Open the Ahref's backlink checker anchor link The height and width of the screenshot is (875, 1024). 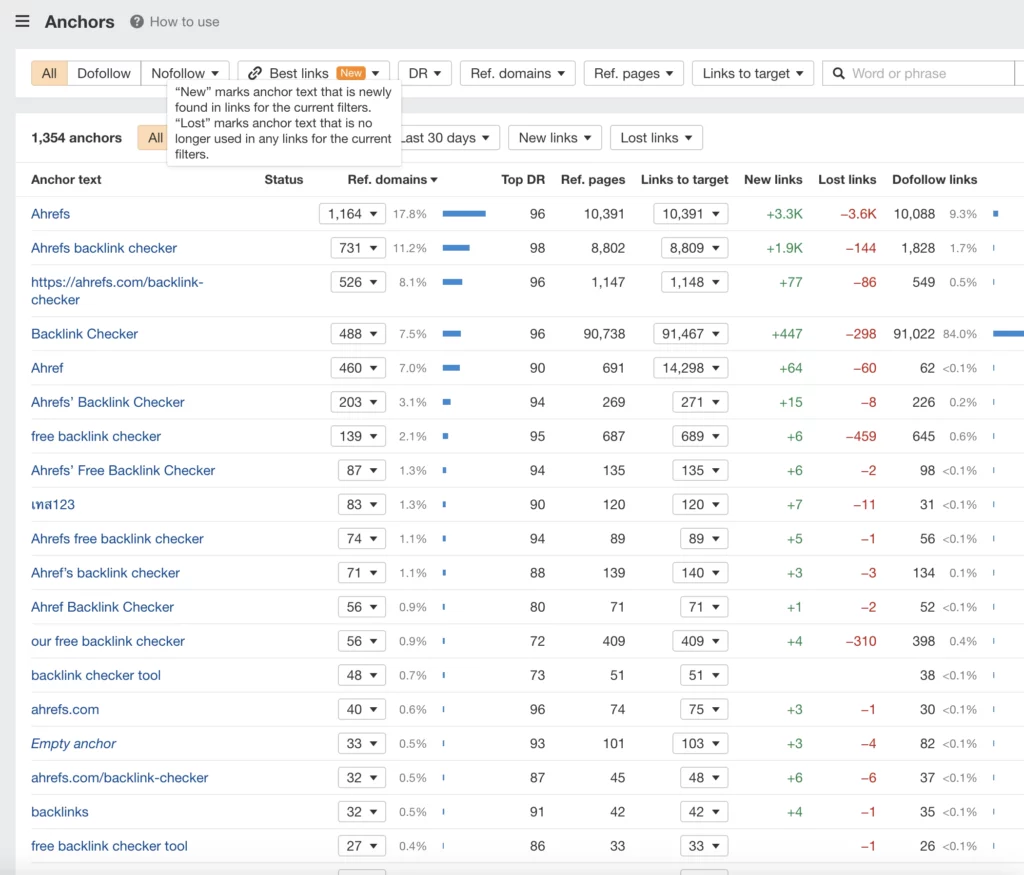click(x=105, y=573)
